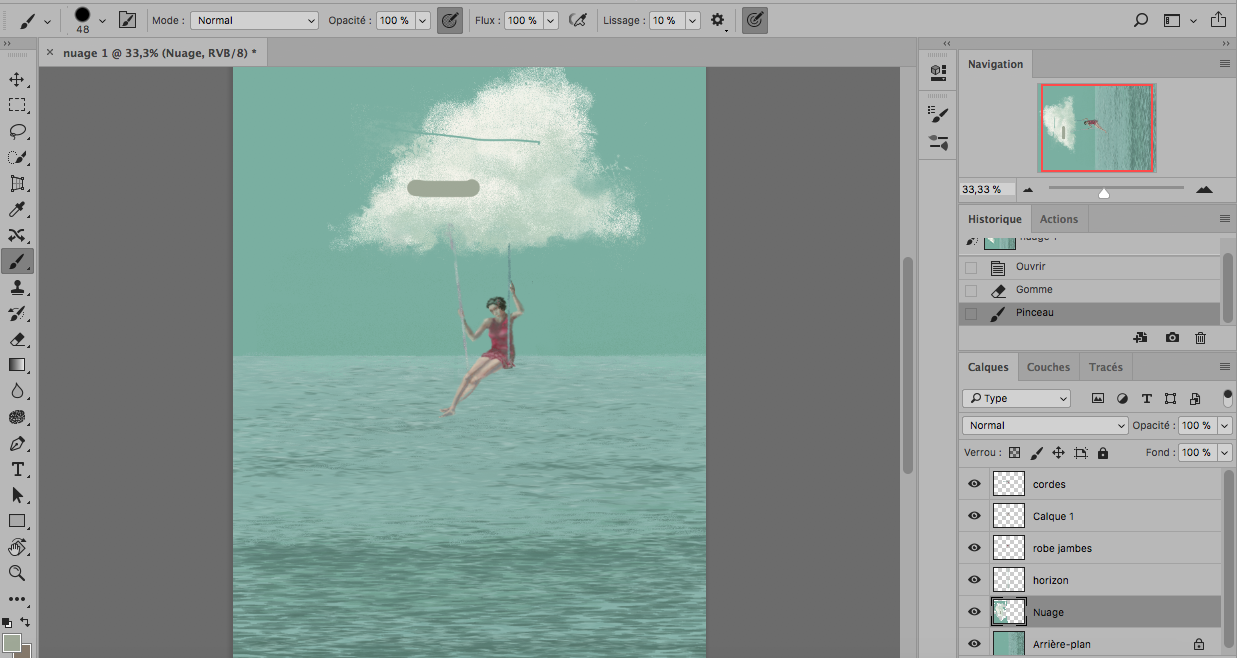Screen dimensions: 1237x658
Task: Hide the cordes layer
Action: (x=974, y=484)
